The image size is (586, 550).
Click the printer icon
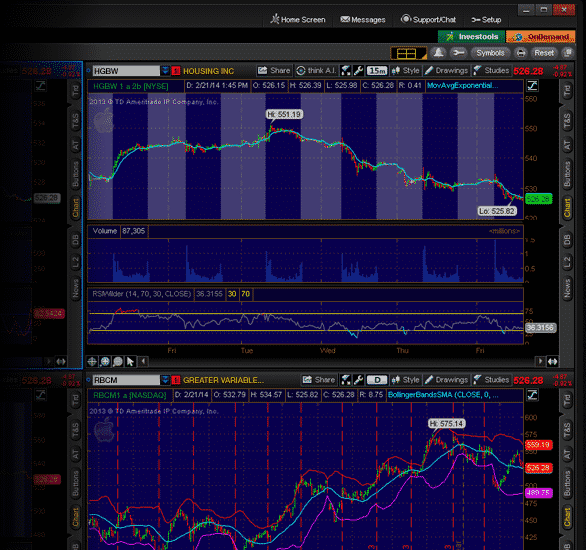521,53
